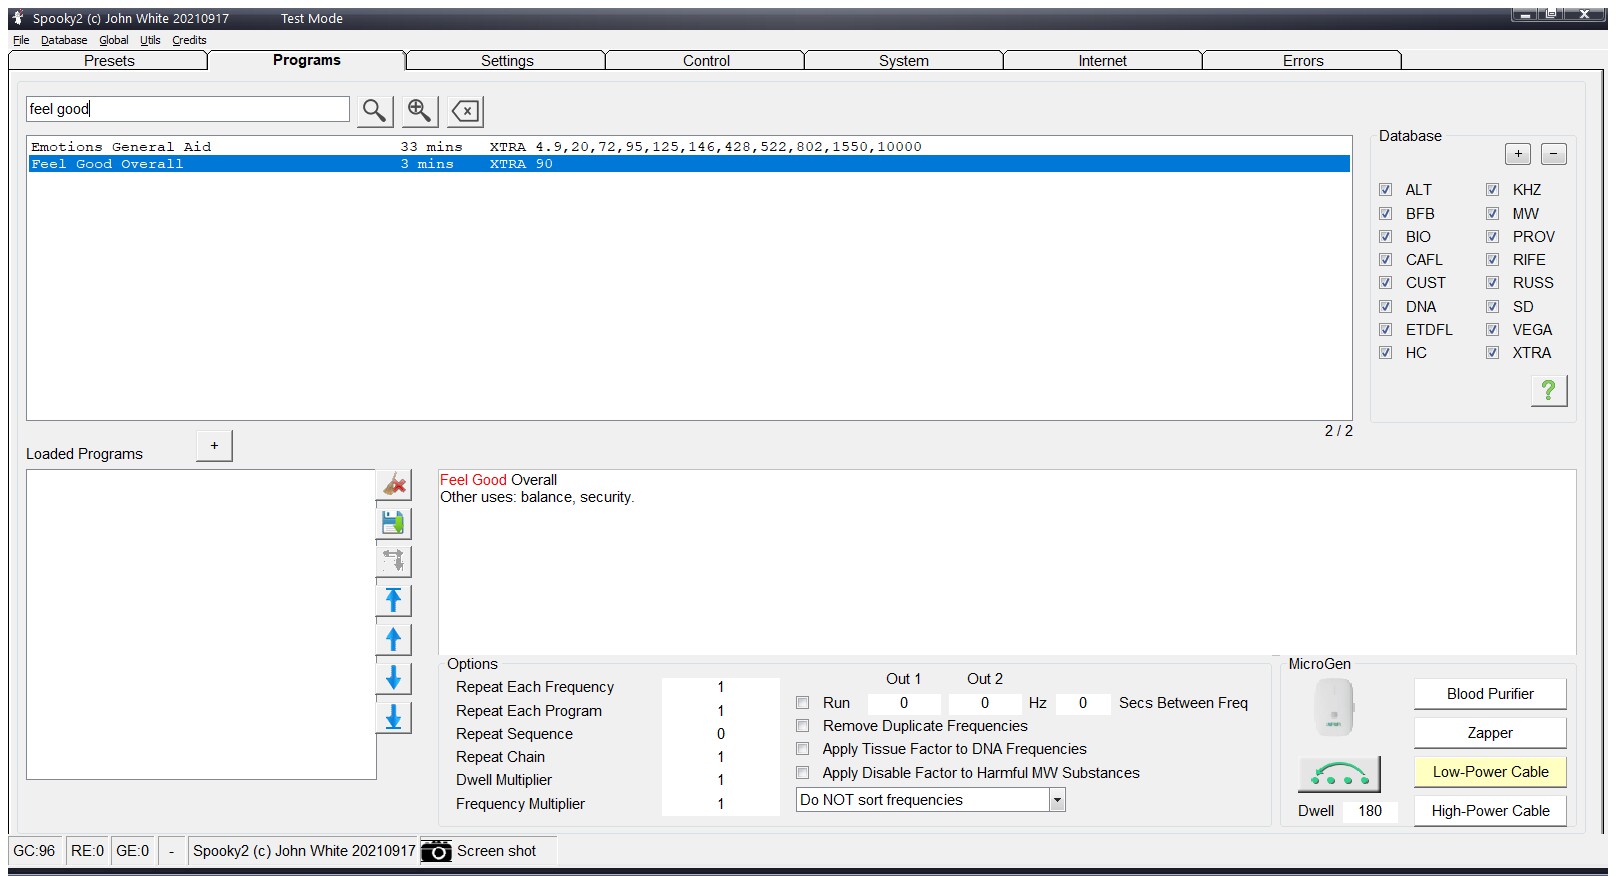Switch to the Errors tab

[x=1303, y=61]
